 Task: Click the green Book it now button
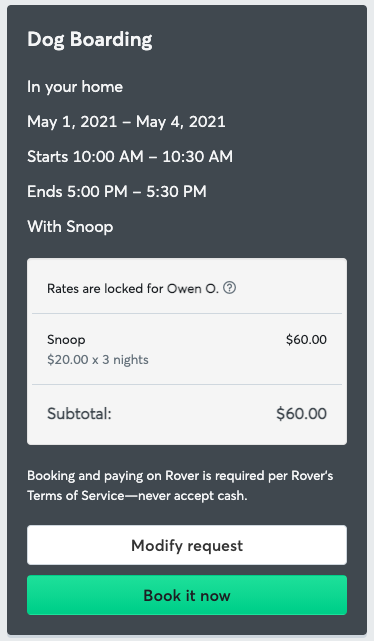187,595
